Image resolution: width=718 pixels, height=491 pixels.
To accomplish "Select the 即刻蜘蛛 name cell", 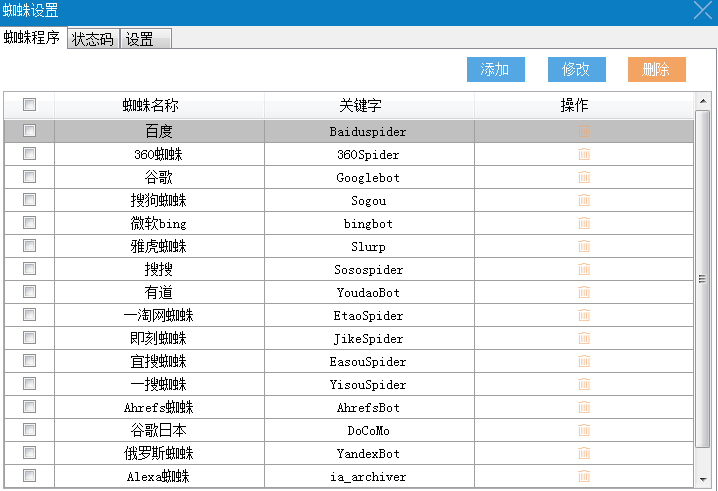I will pyautogui.click(x=159, y=338).
